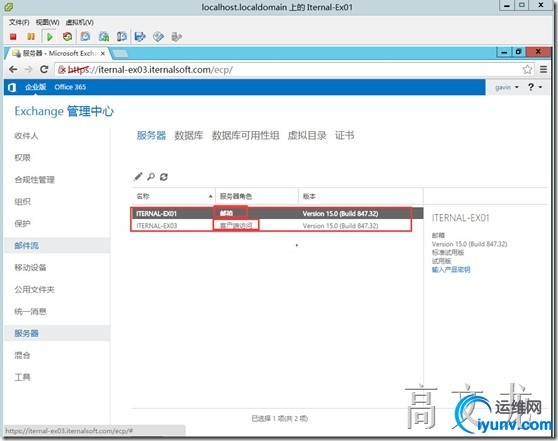The width and height of the screenshot is (558, 441).
Task: Click the refresh icon above server list
Action: 164,177
